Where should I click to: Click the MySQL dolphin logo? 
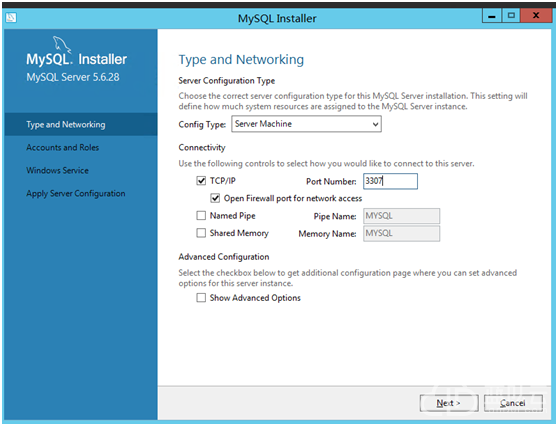click(x=62, y=44)
